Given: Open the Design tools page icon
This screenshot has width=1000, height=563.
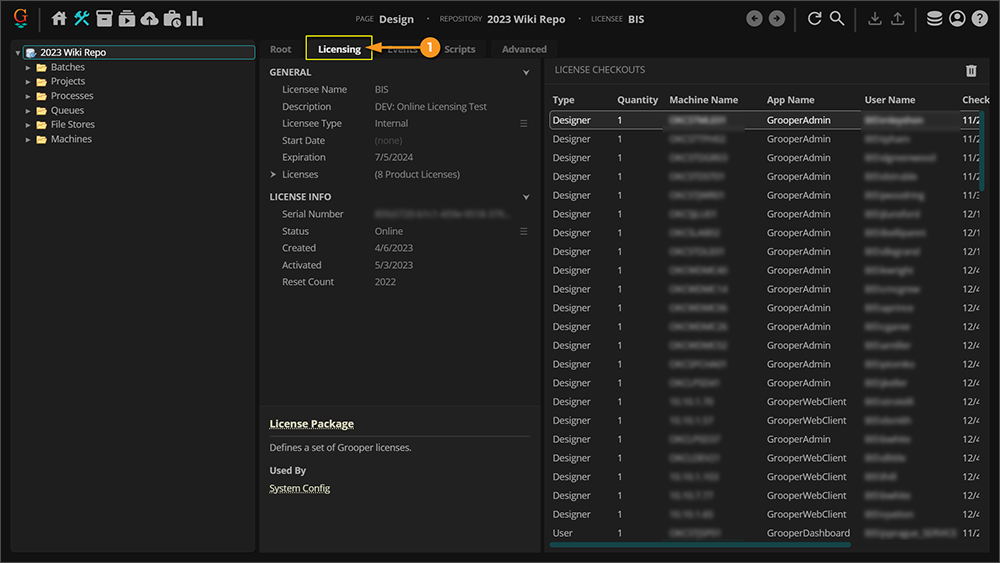Looking at the screenshot, I should click(x=82, y=19).
